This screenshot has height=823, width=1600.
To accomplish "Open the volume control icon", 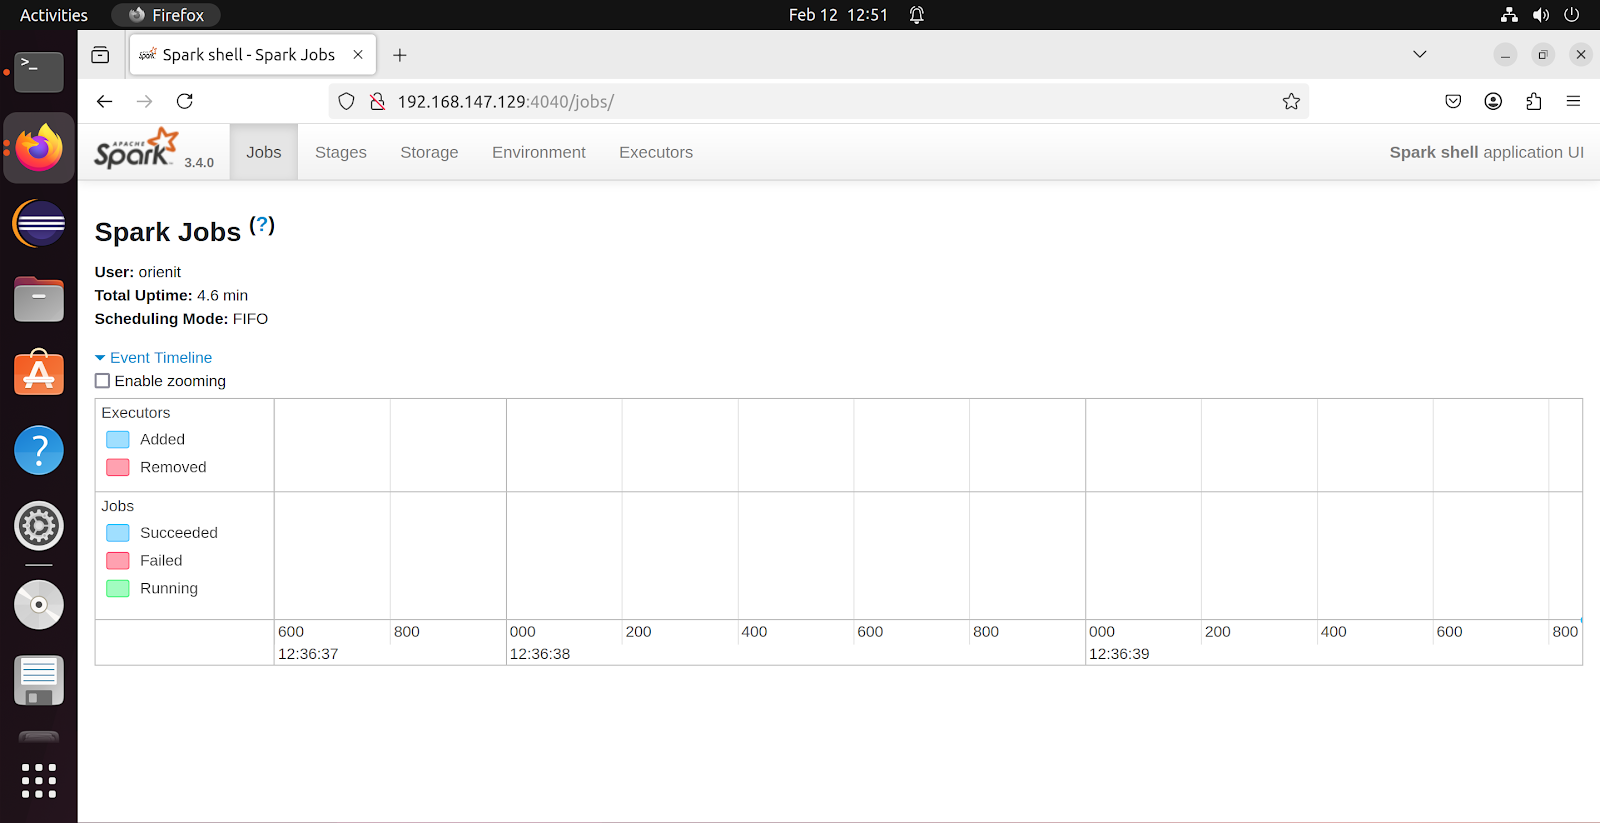I will tap(1541, 15).
